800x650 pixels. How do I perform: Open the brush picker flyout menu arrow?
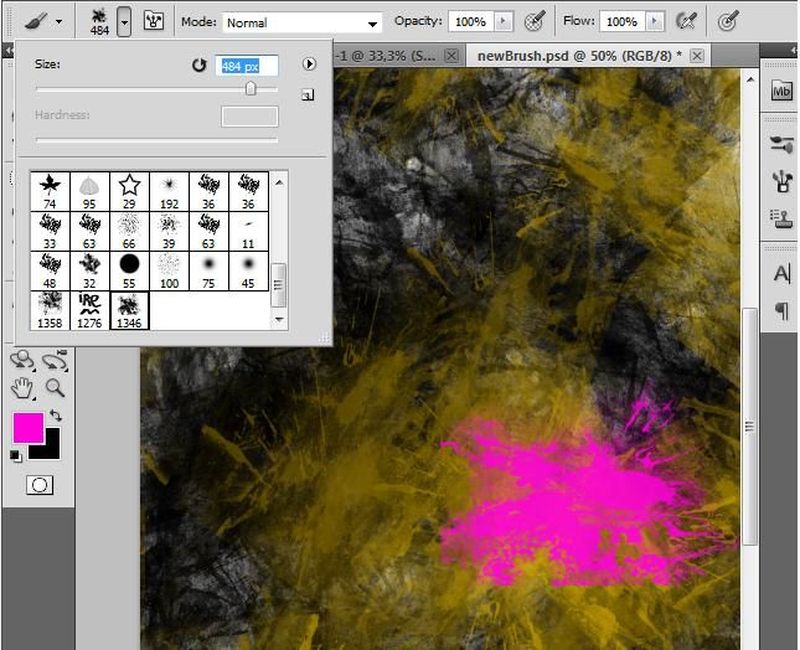(309, 64)
